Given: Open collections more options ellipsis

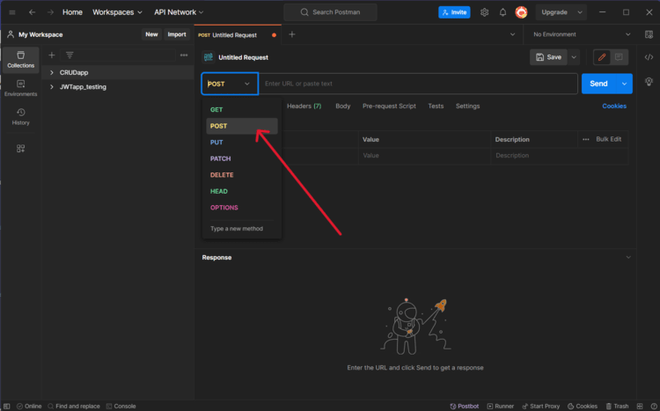Looking at the screenshot, I should pos(184,55).
